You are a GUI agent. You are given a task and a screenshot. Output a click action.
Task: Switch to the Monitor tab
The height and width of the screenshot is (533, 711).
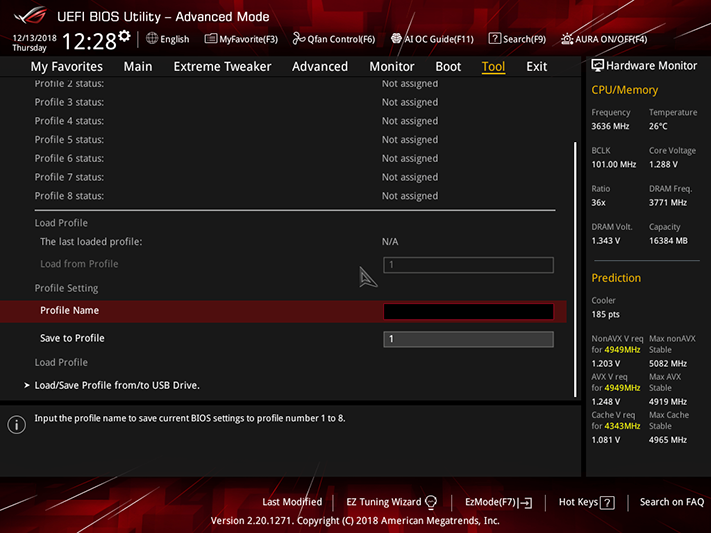click(392, 67)
